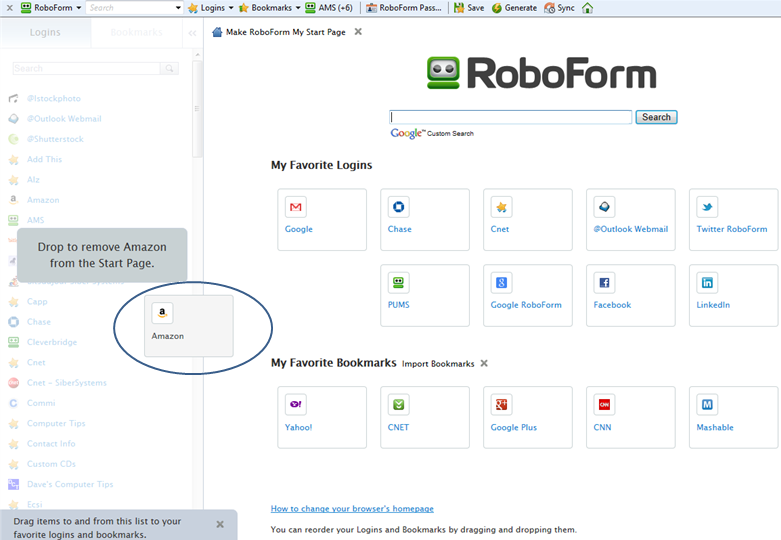Click the RoboForm Pass... toolbar item
Screen dimensions: 781x540
404,8
